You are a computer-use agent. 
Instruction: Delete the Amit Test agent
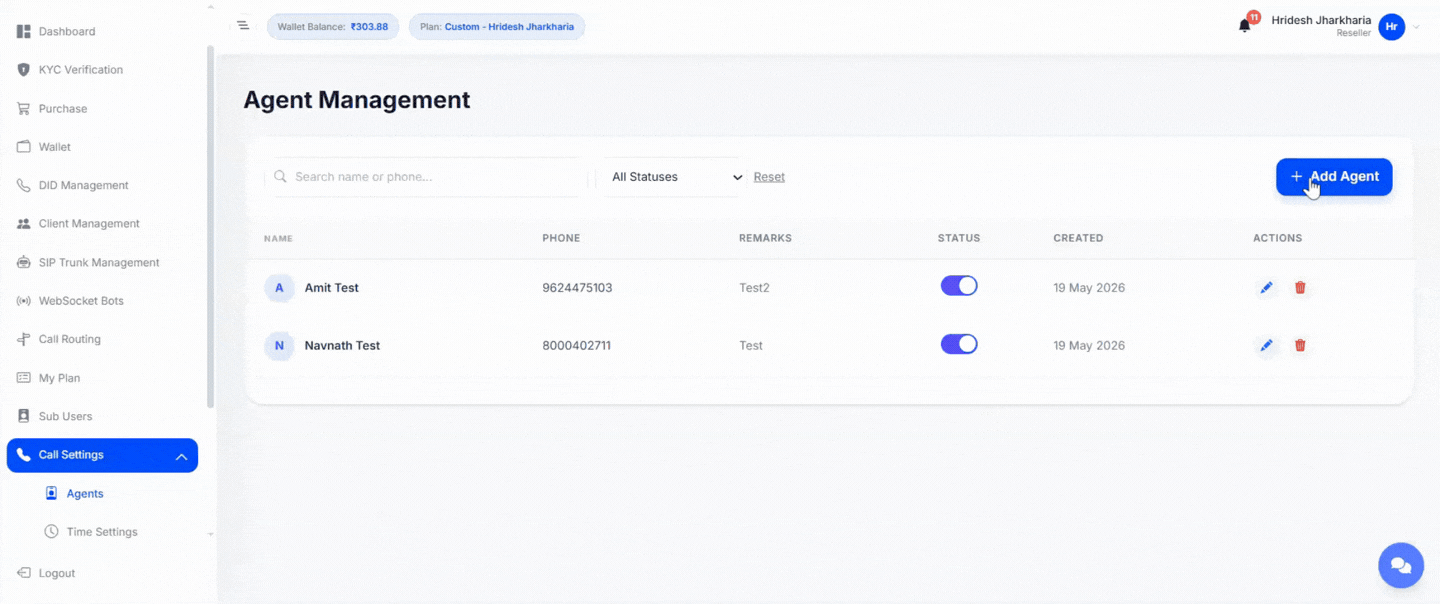point(1300,288)
